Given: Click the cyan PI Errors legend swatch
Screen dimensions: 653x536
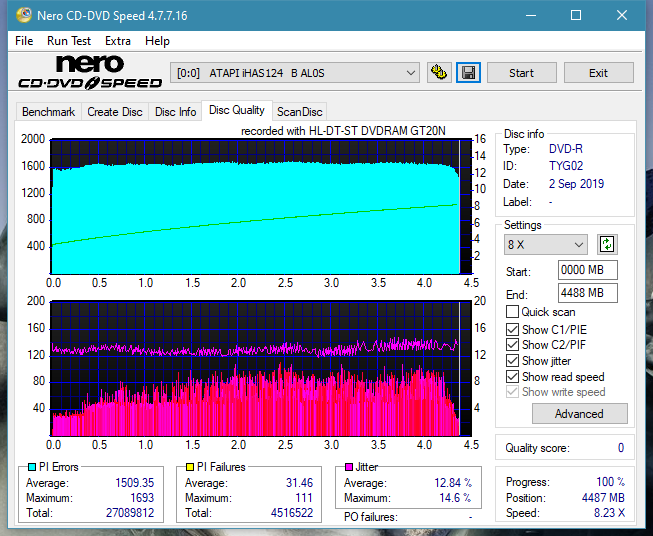Looking at the screenshot, I should coord(32,467).
